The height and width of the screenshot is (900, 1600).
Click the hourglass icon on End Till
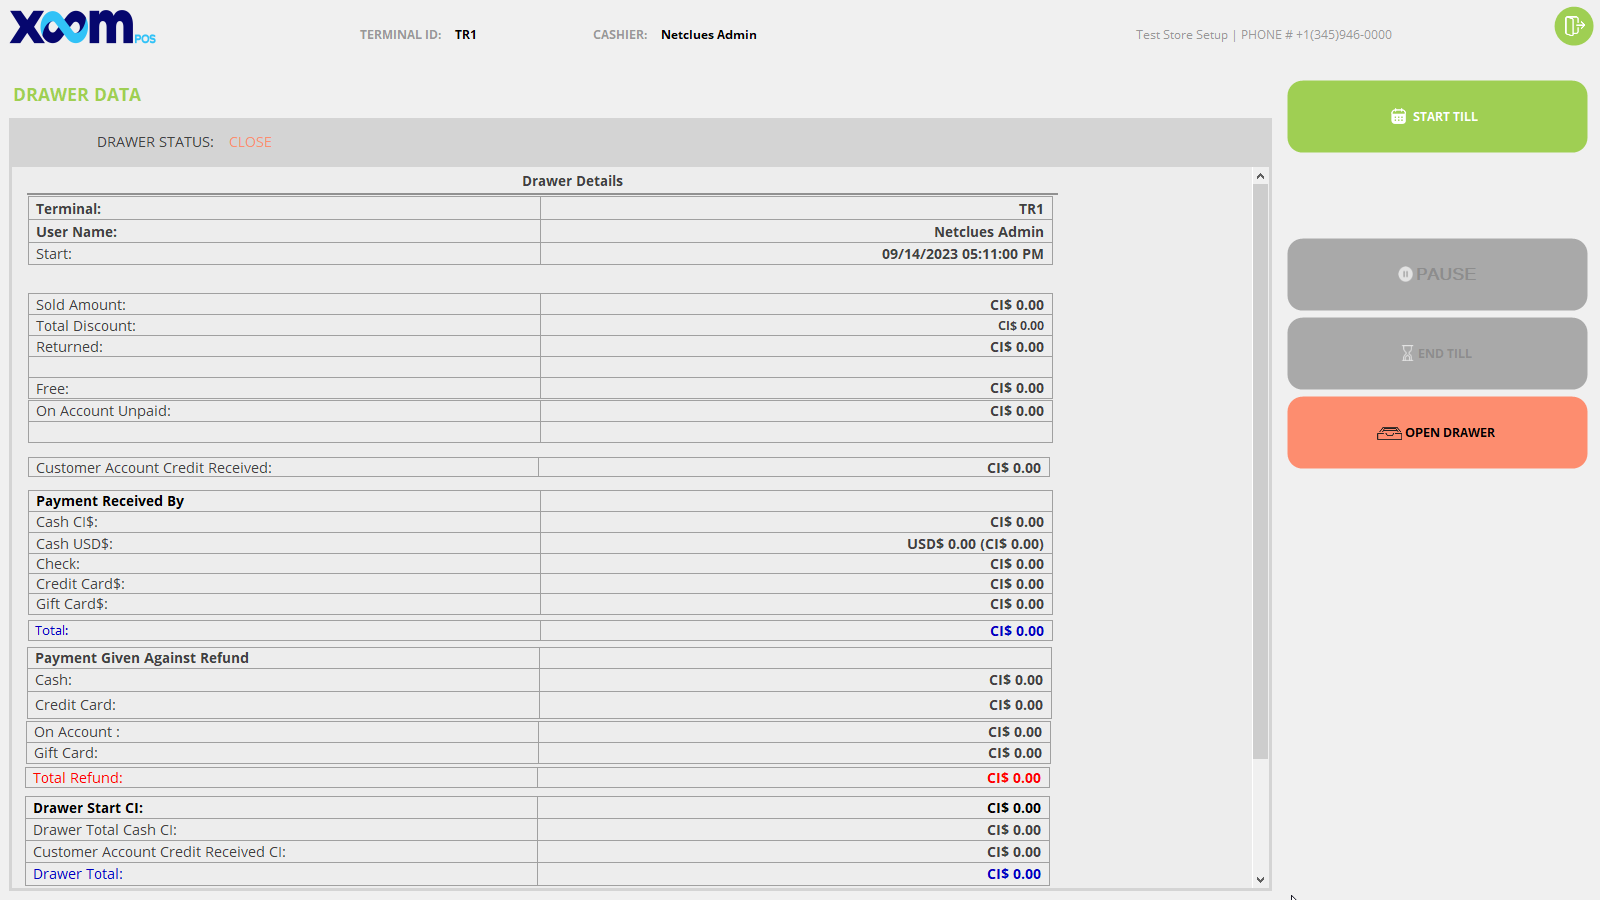tap(1407, 353)
